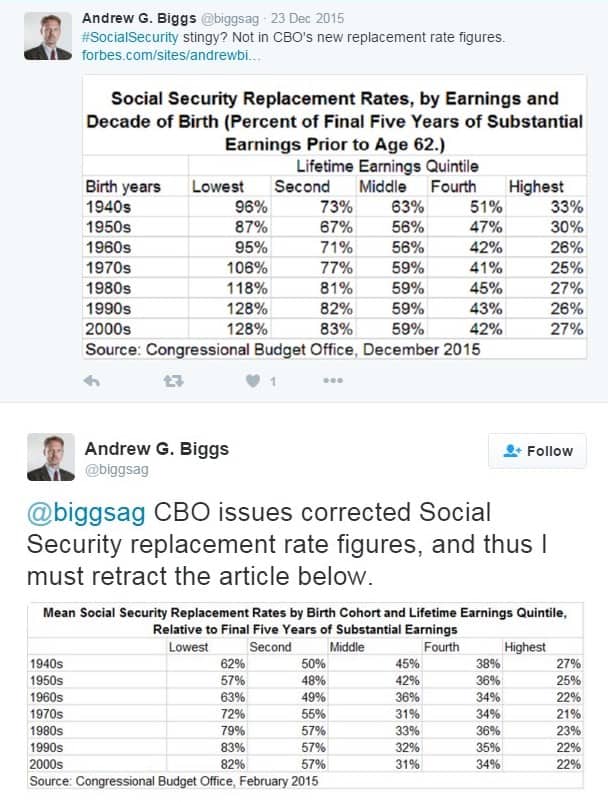This screenshot has height=802, width=608.
Task: Click the like count number beside heart
Action: pyautogui.click(x=273, y=382)
